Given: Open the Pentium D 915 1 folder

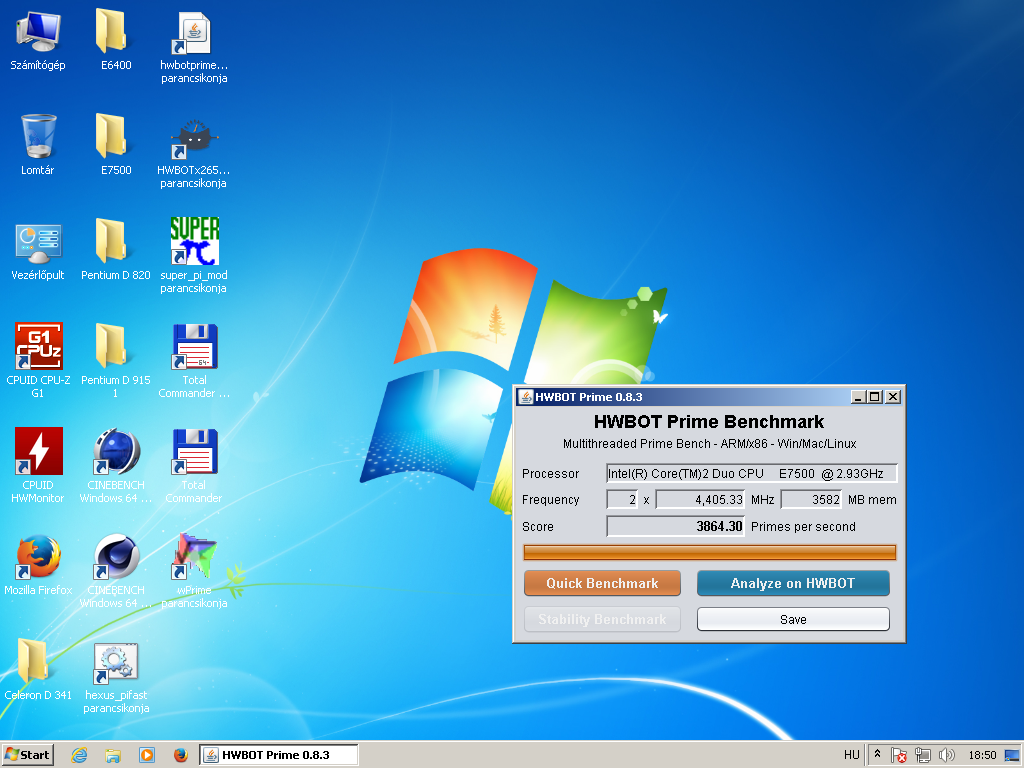Looking at the screenshot, I should point(116,360).
